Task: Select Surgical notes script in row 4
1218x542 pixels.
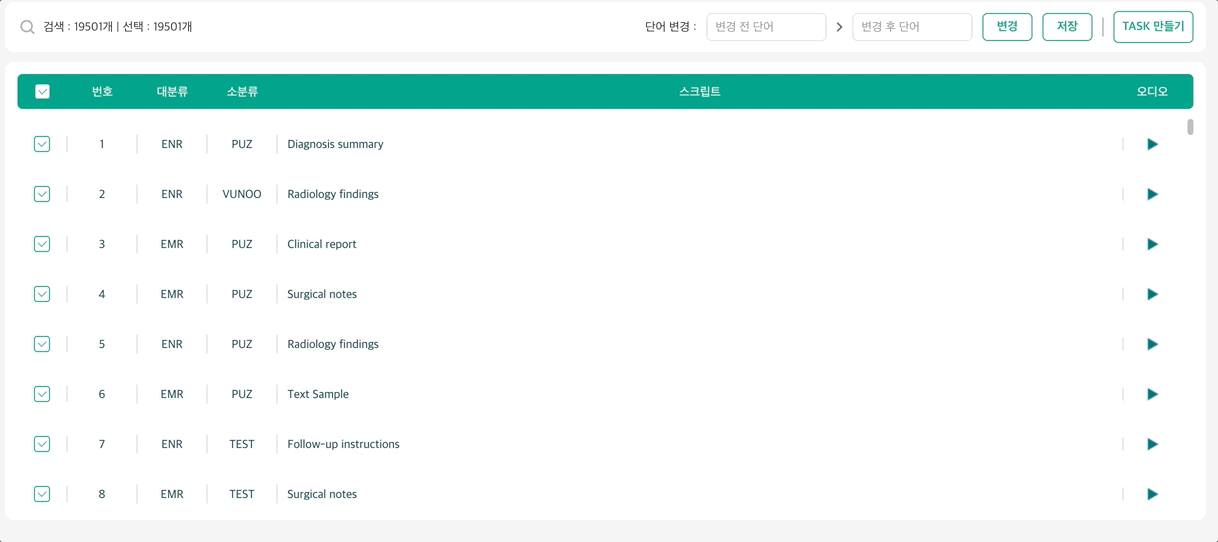Action: pos(322,294)
